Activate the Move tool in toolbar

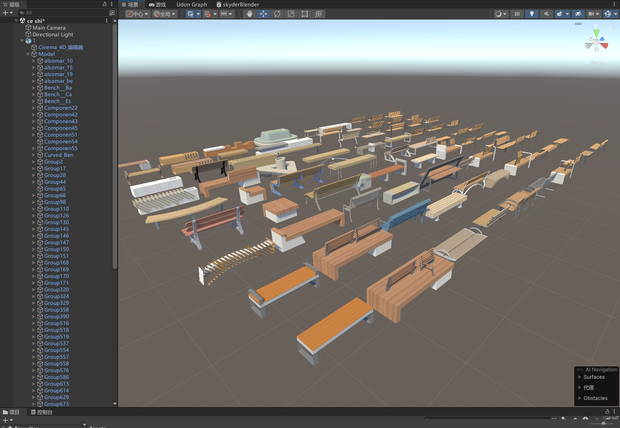(x=263, y=14)
